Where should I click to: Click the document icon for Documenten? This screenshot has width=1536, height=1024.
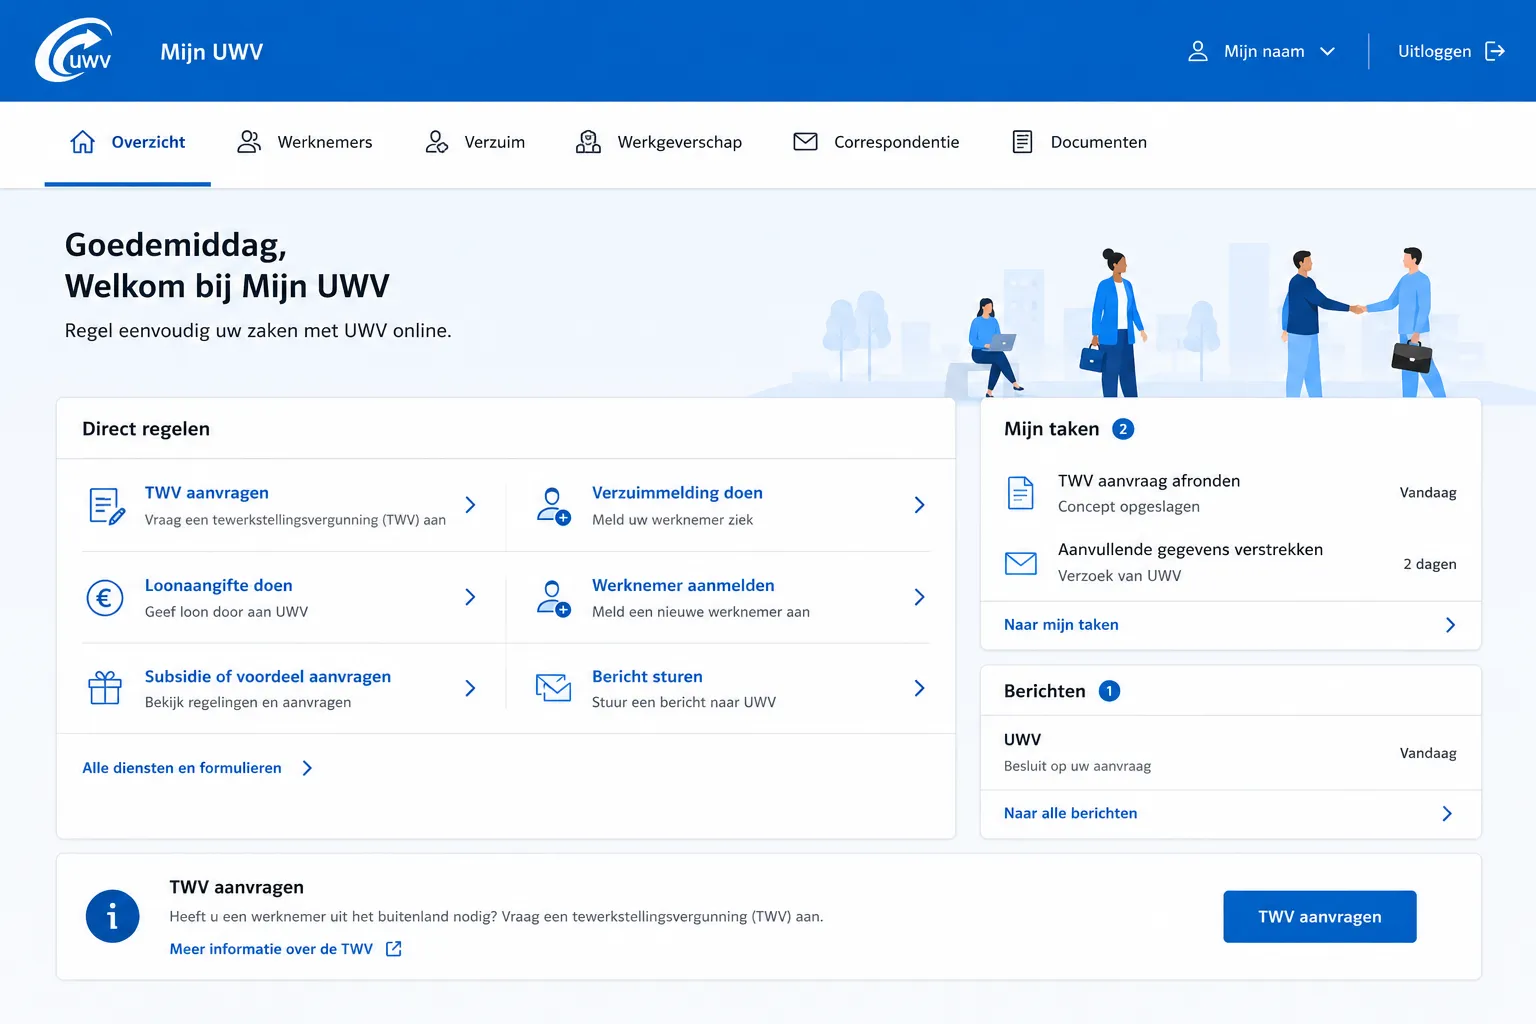click(1022, 142)
